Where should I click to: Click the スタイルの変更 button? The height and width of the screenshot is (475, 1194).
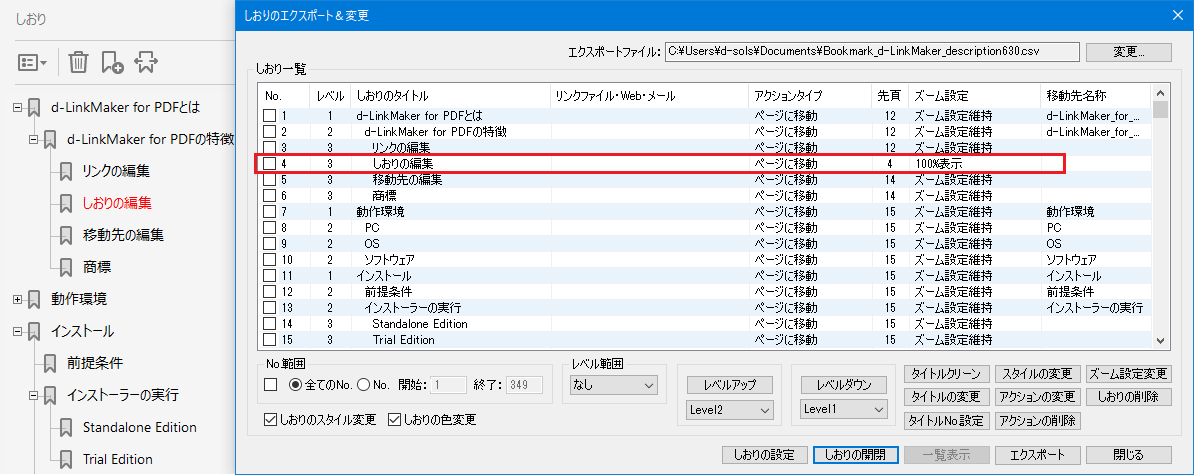click(x=1037, y=374)
